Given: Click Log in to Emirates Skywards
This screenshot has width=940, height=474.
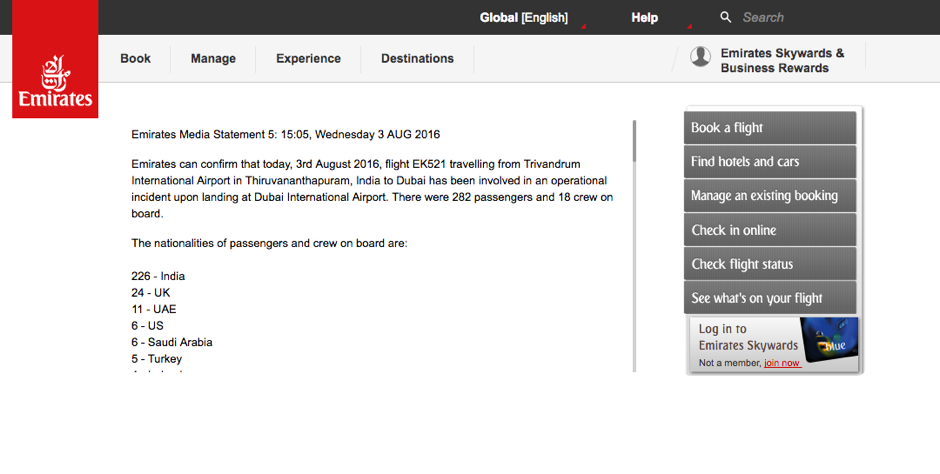Looking at the screenshot, I should pos(748,337).
